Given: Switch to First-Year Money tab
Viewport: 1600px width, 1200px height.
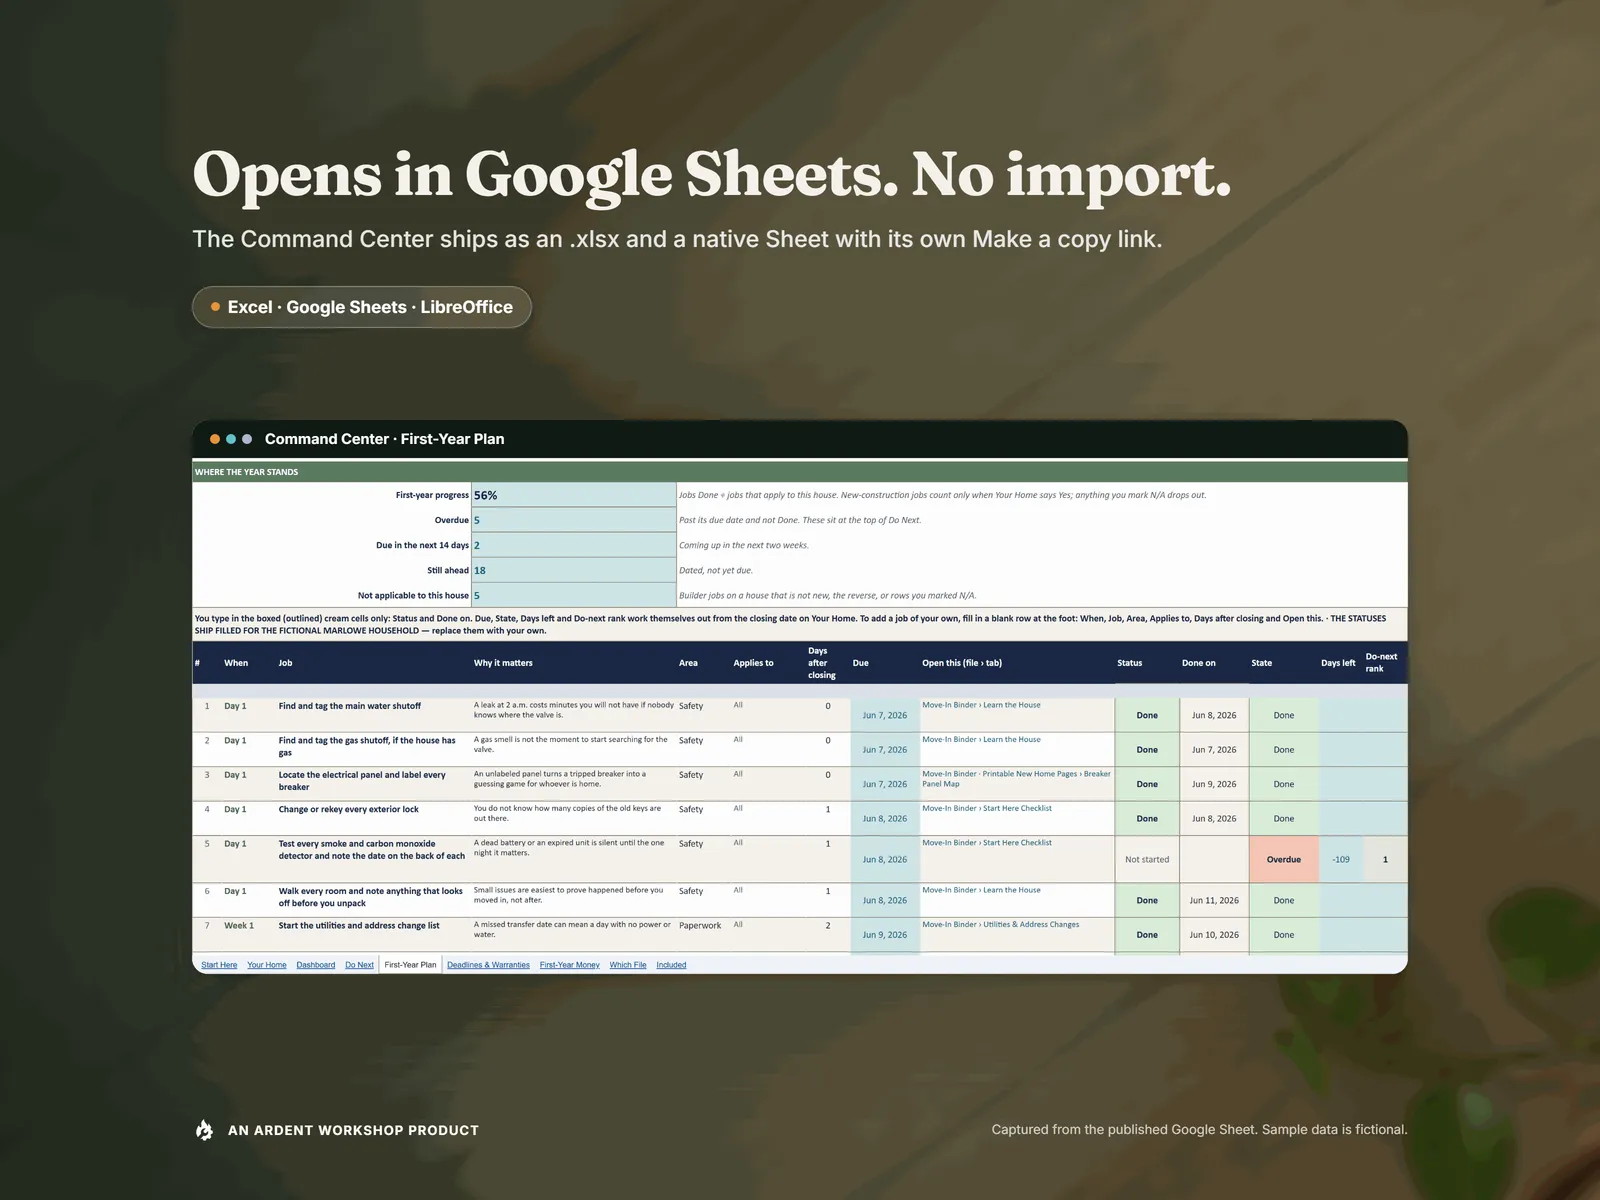Looking at the screenshot, I should tap(570, 965).
